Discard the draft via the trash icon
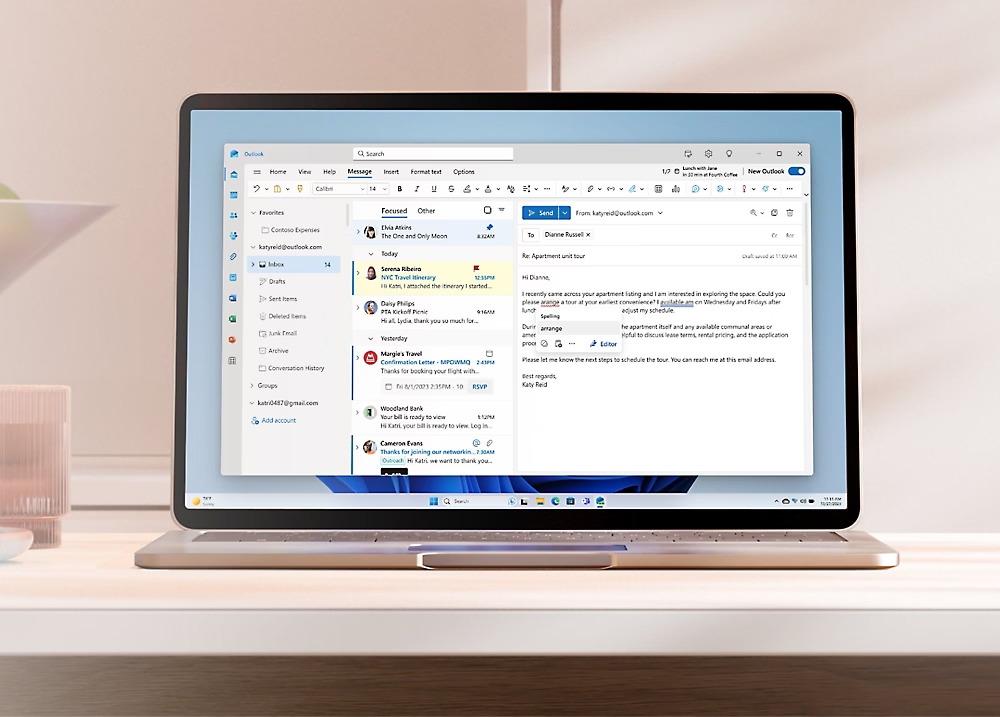The height and width of the screenshot is (717, 1000). pos(789,213)
